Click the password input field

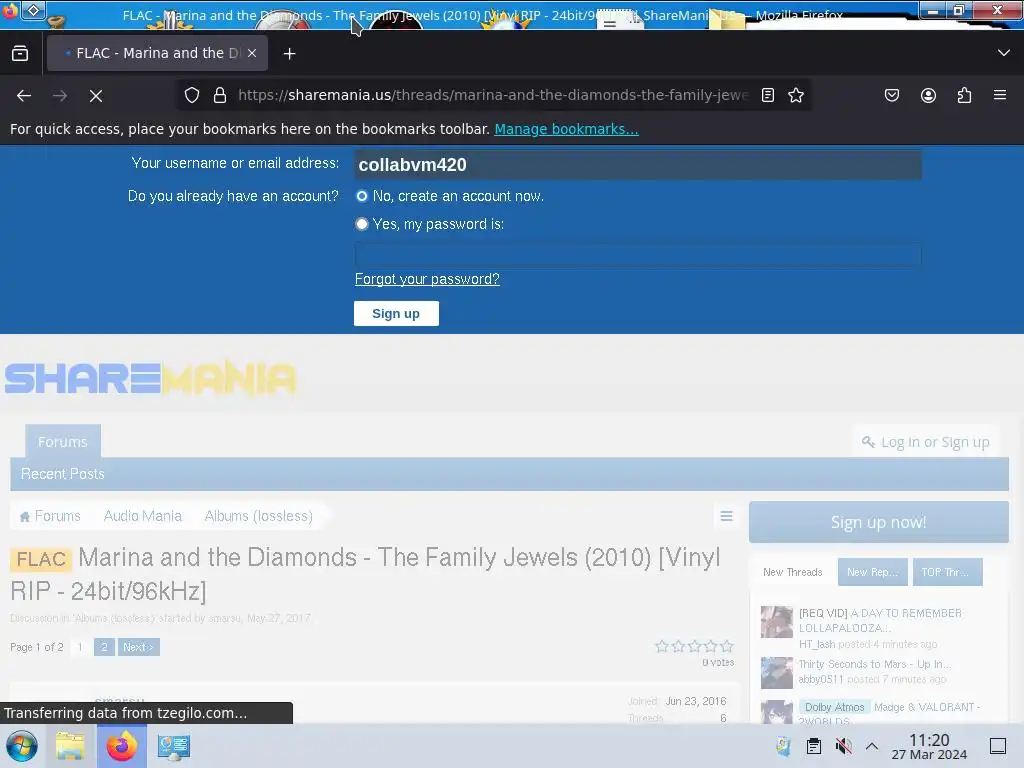pos(638,254)
